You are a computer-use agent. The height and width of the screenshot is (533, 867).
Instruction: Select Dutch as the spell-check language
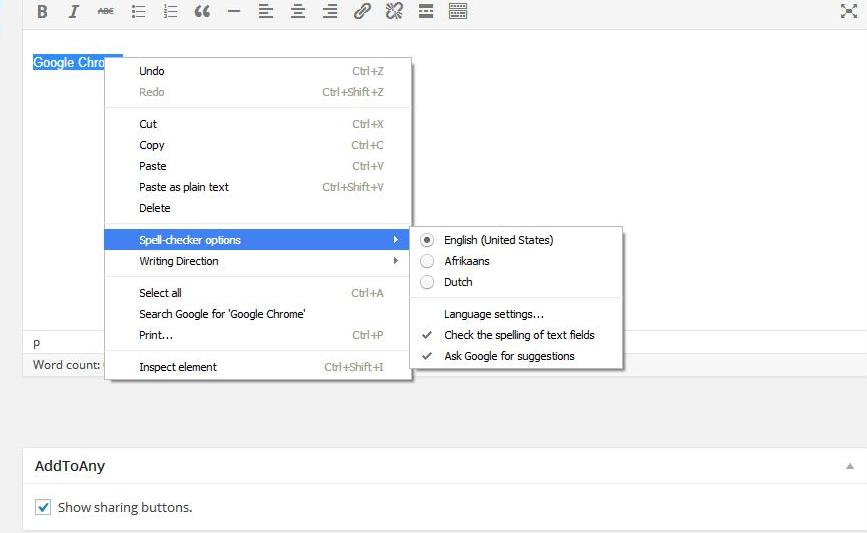click(x=457, y=282)
